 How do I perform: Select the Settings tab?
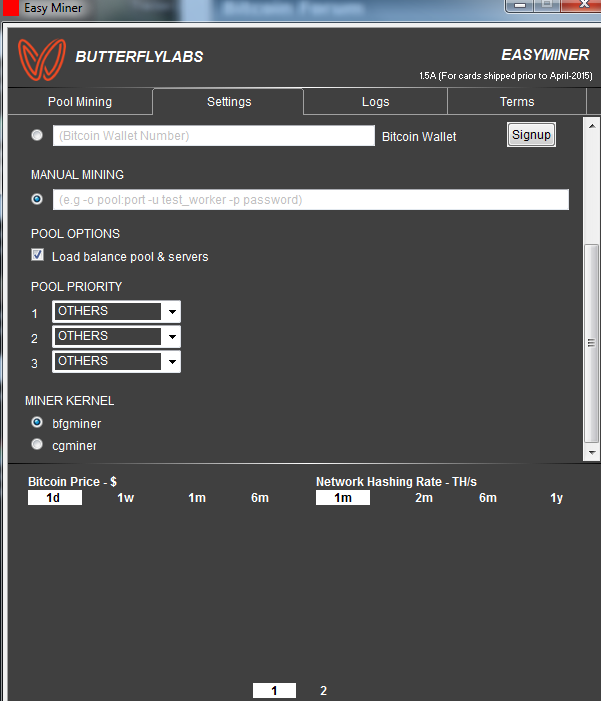(x=229, y=101)
